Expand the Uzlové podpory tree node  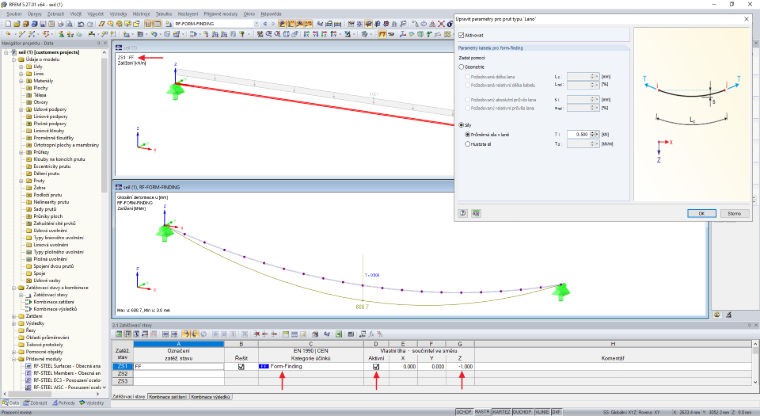21,110
